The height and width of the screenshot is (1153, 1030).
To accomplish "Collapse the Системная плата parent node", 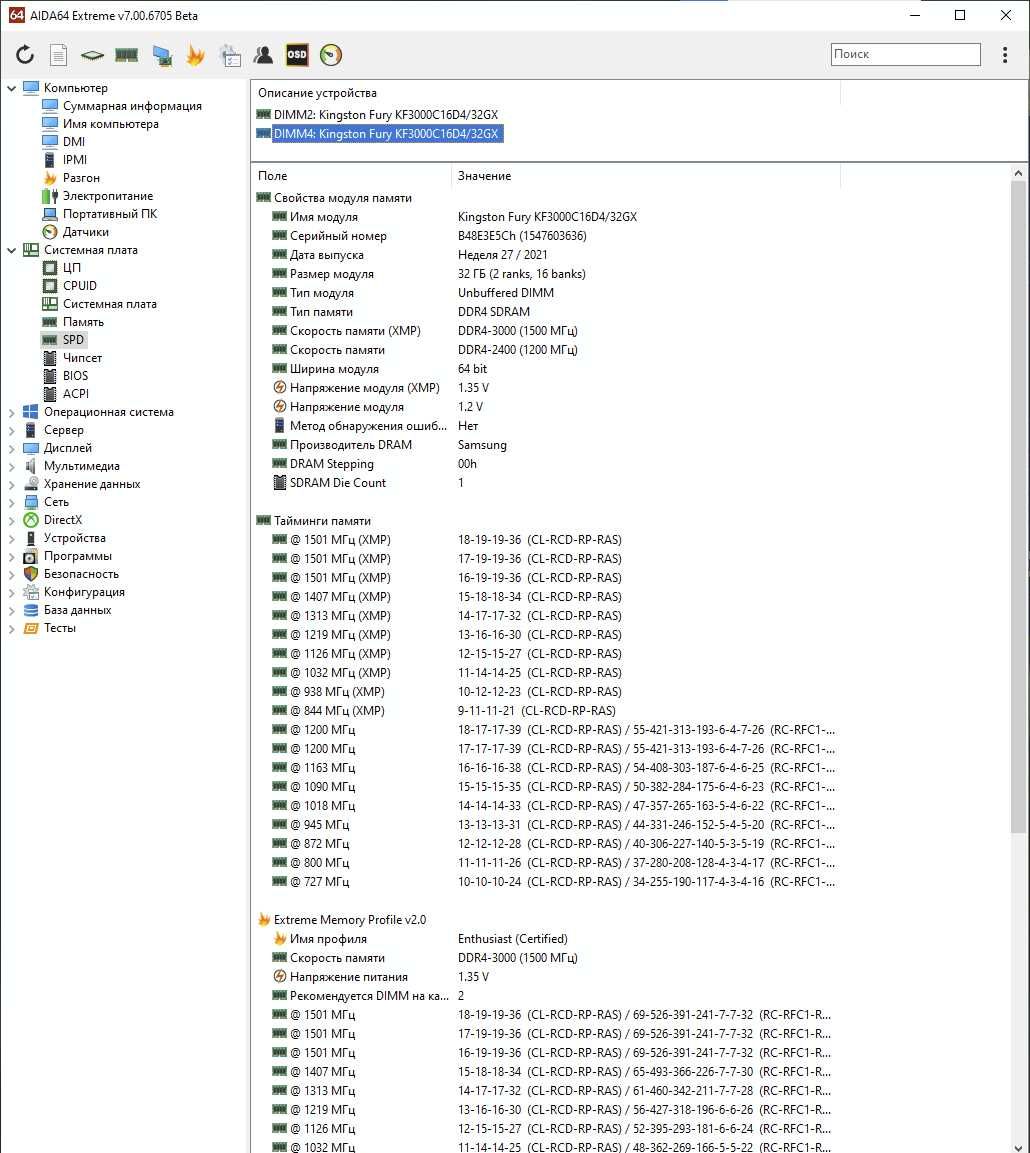I will click(11, 250).
